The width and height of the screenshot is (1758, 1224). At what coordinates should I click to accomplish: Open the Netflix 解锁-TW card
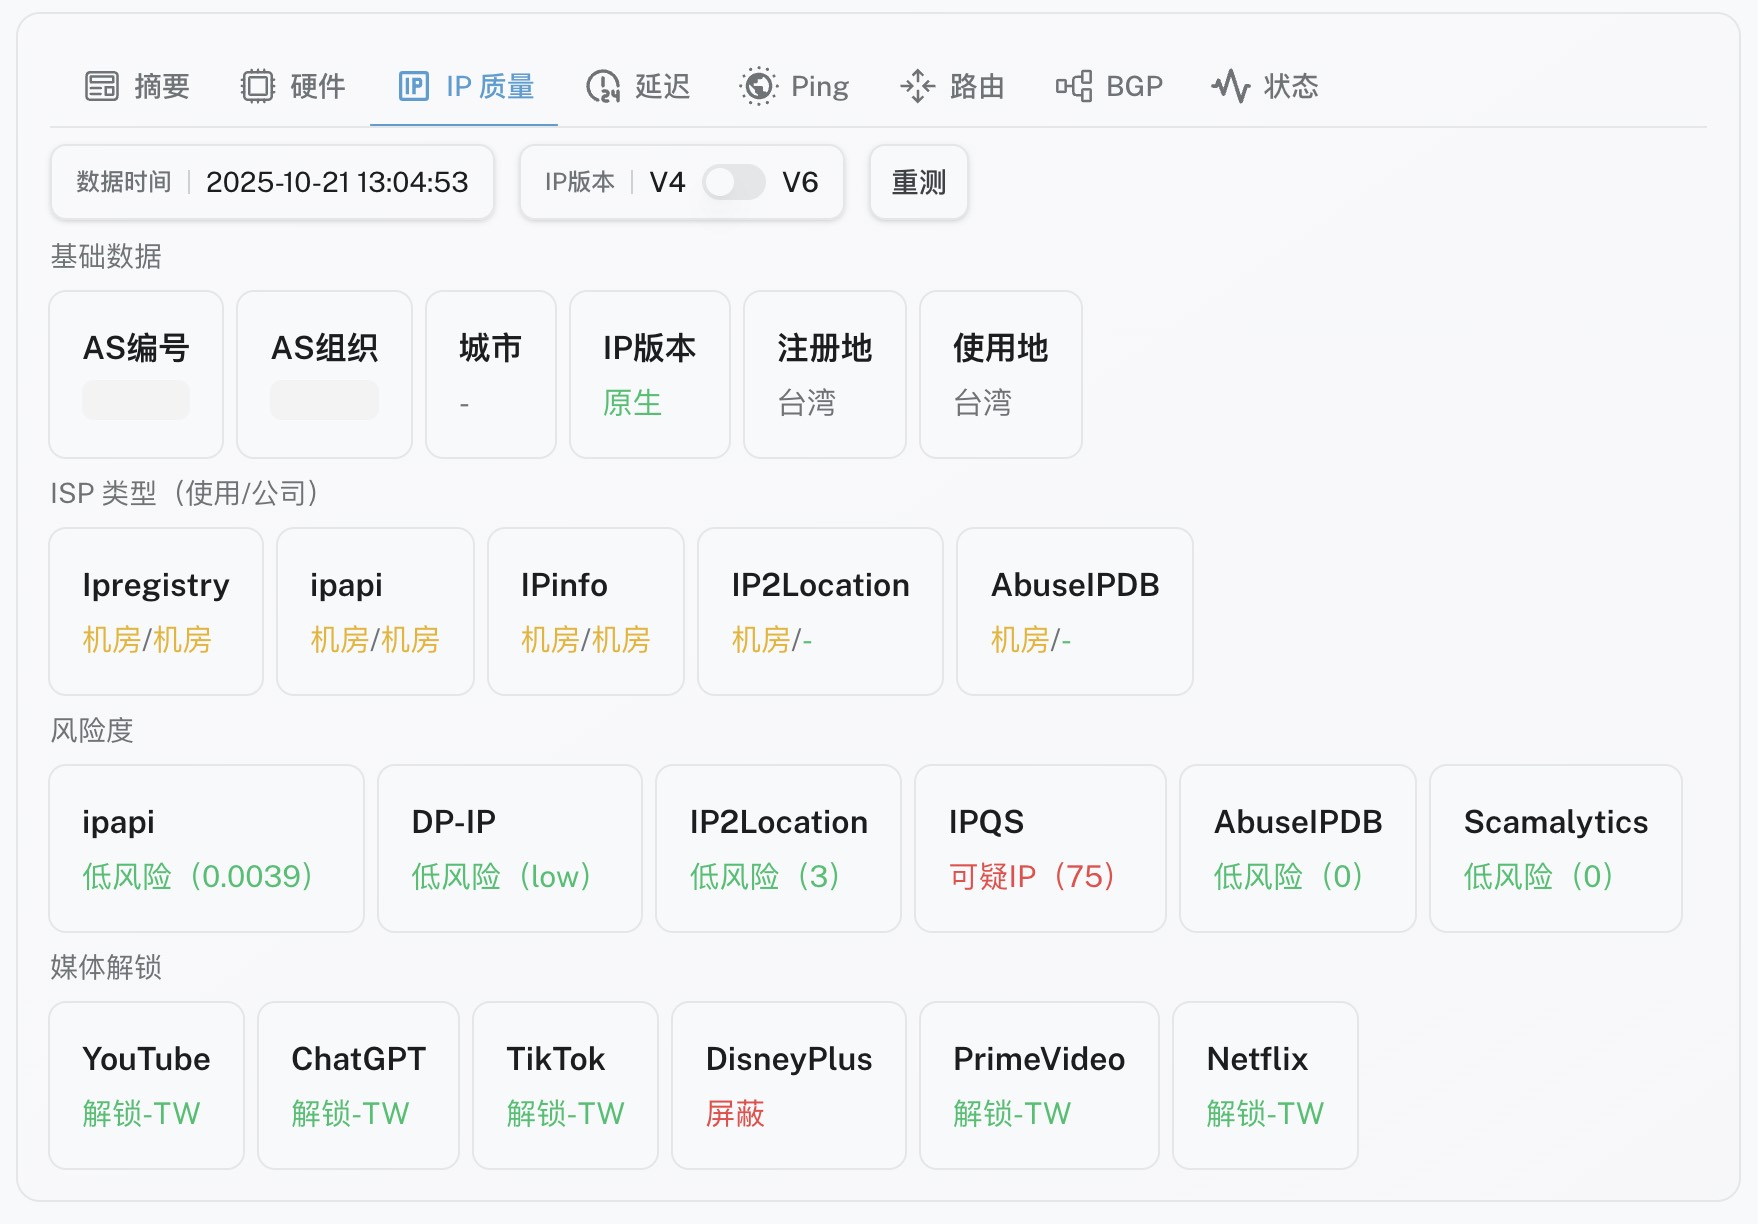point(1264,1085)
